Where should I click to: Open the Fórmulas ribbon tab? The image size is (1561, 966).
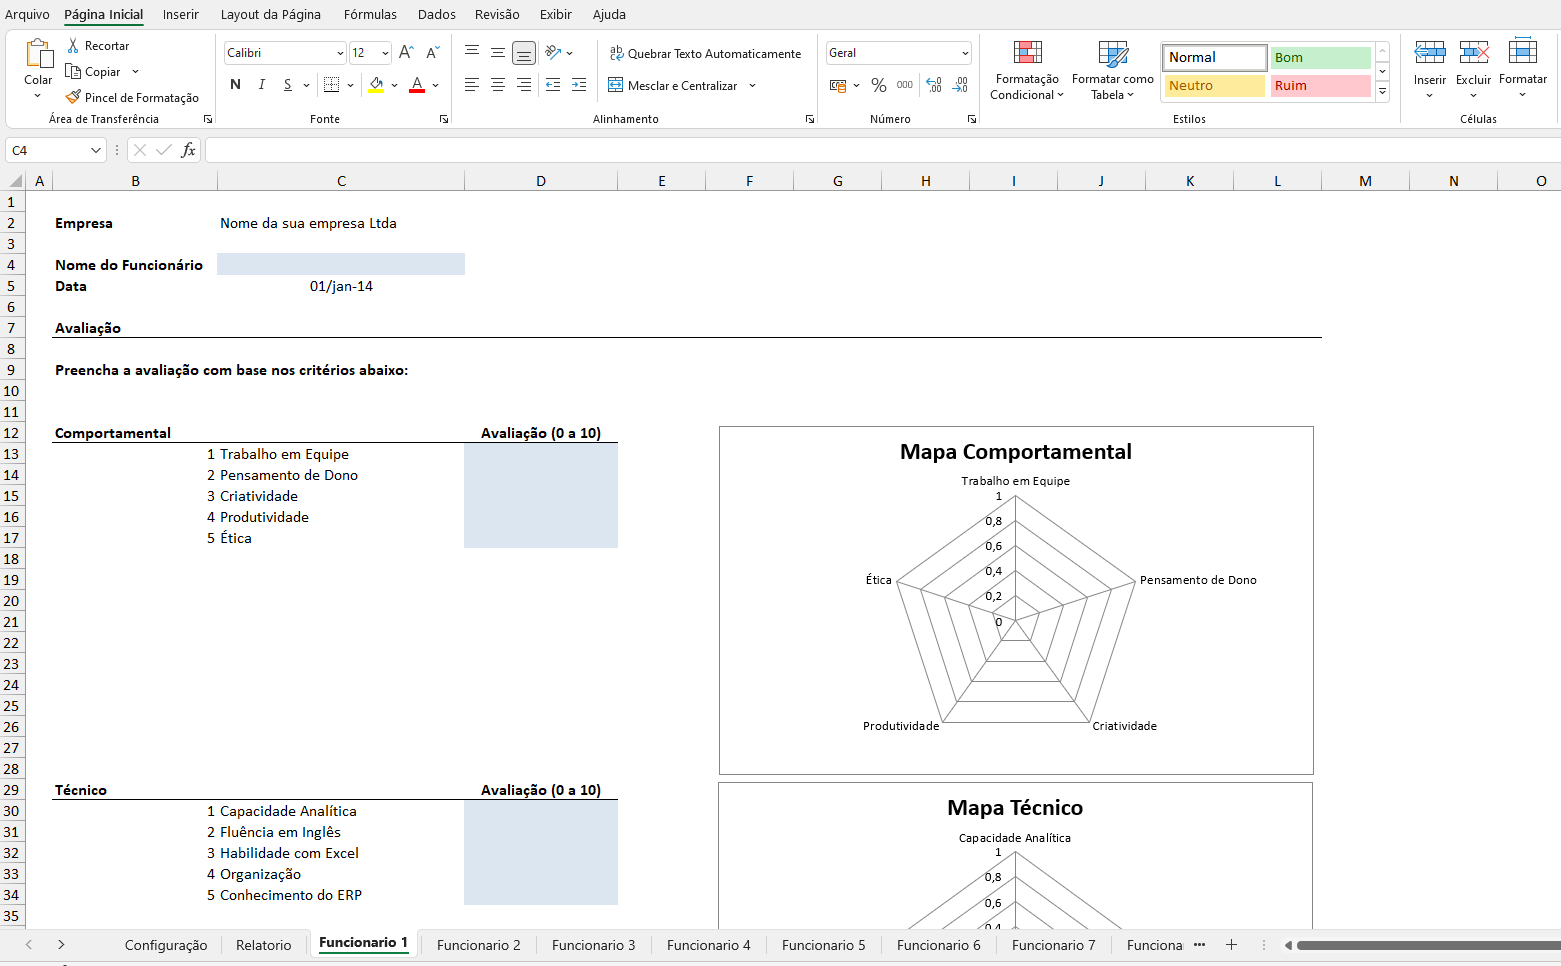coord(370,15)
